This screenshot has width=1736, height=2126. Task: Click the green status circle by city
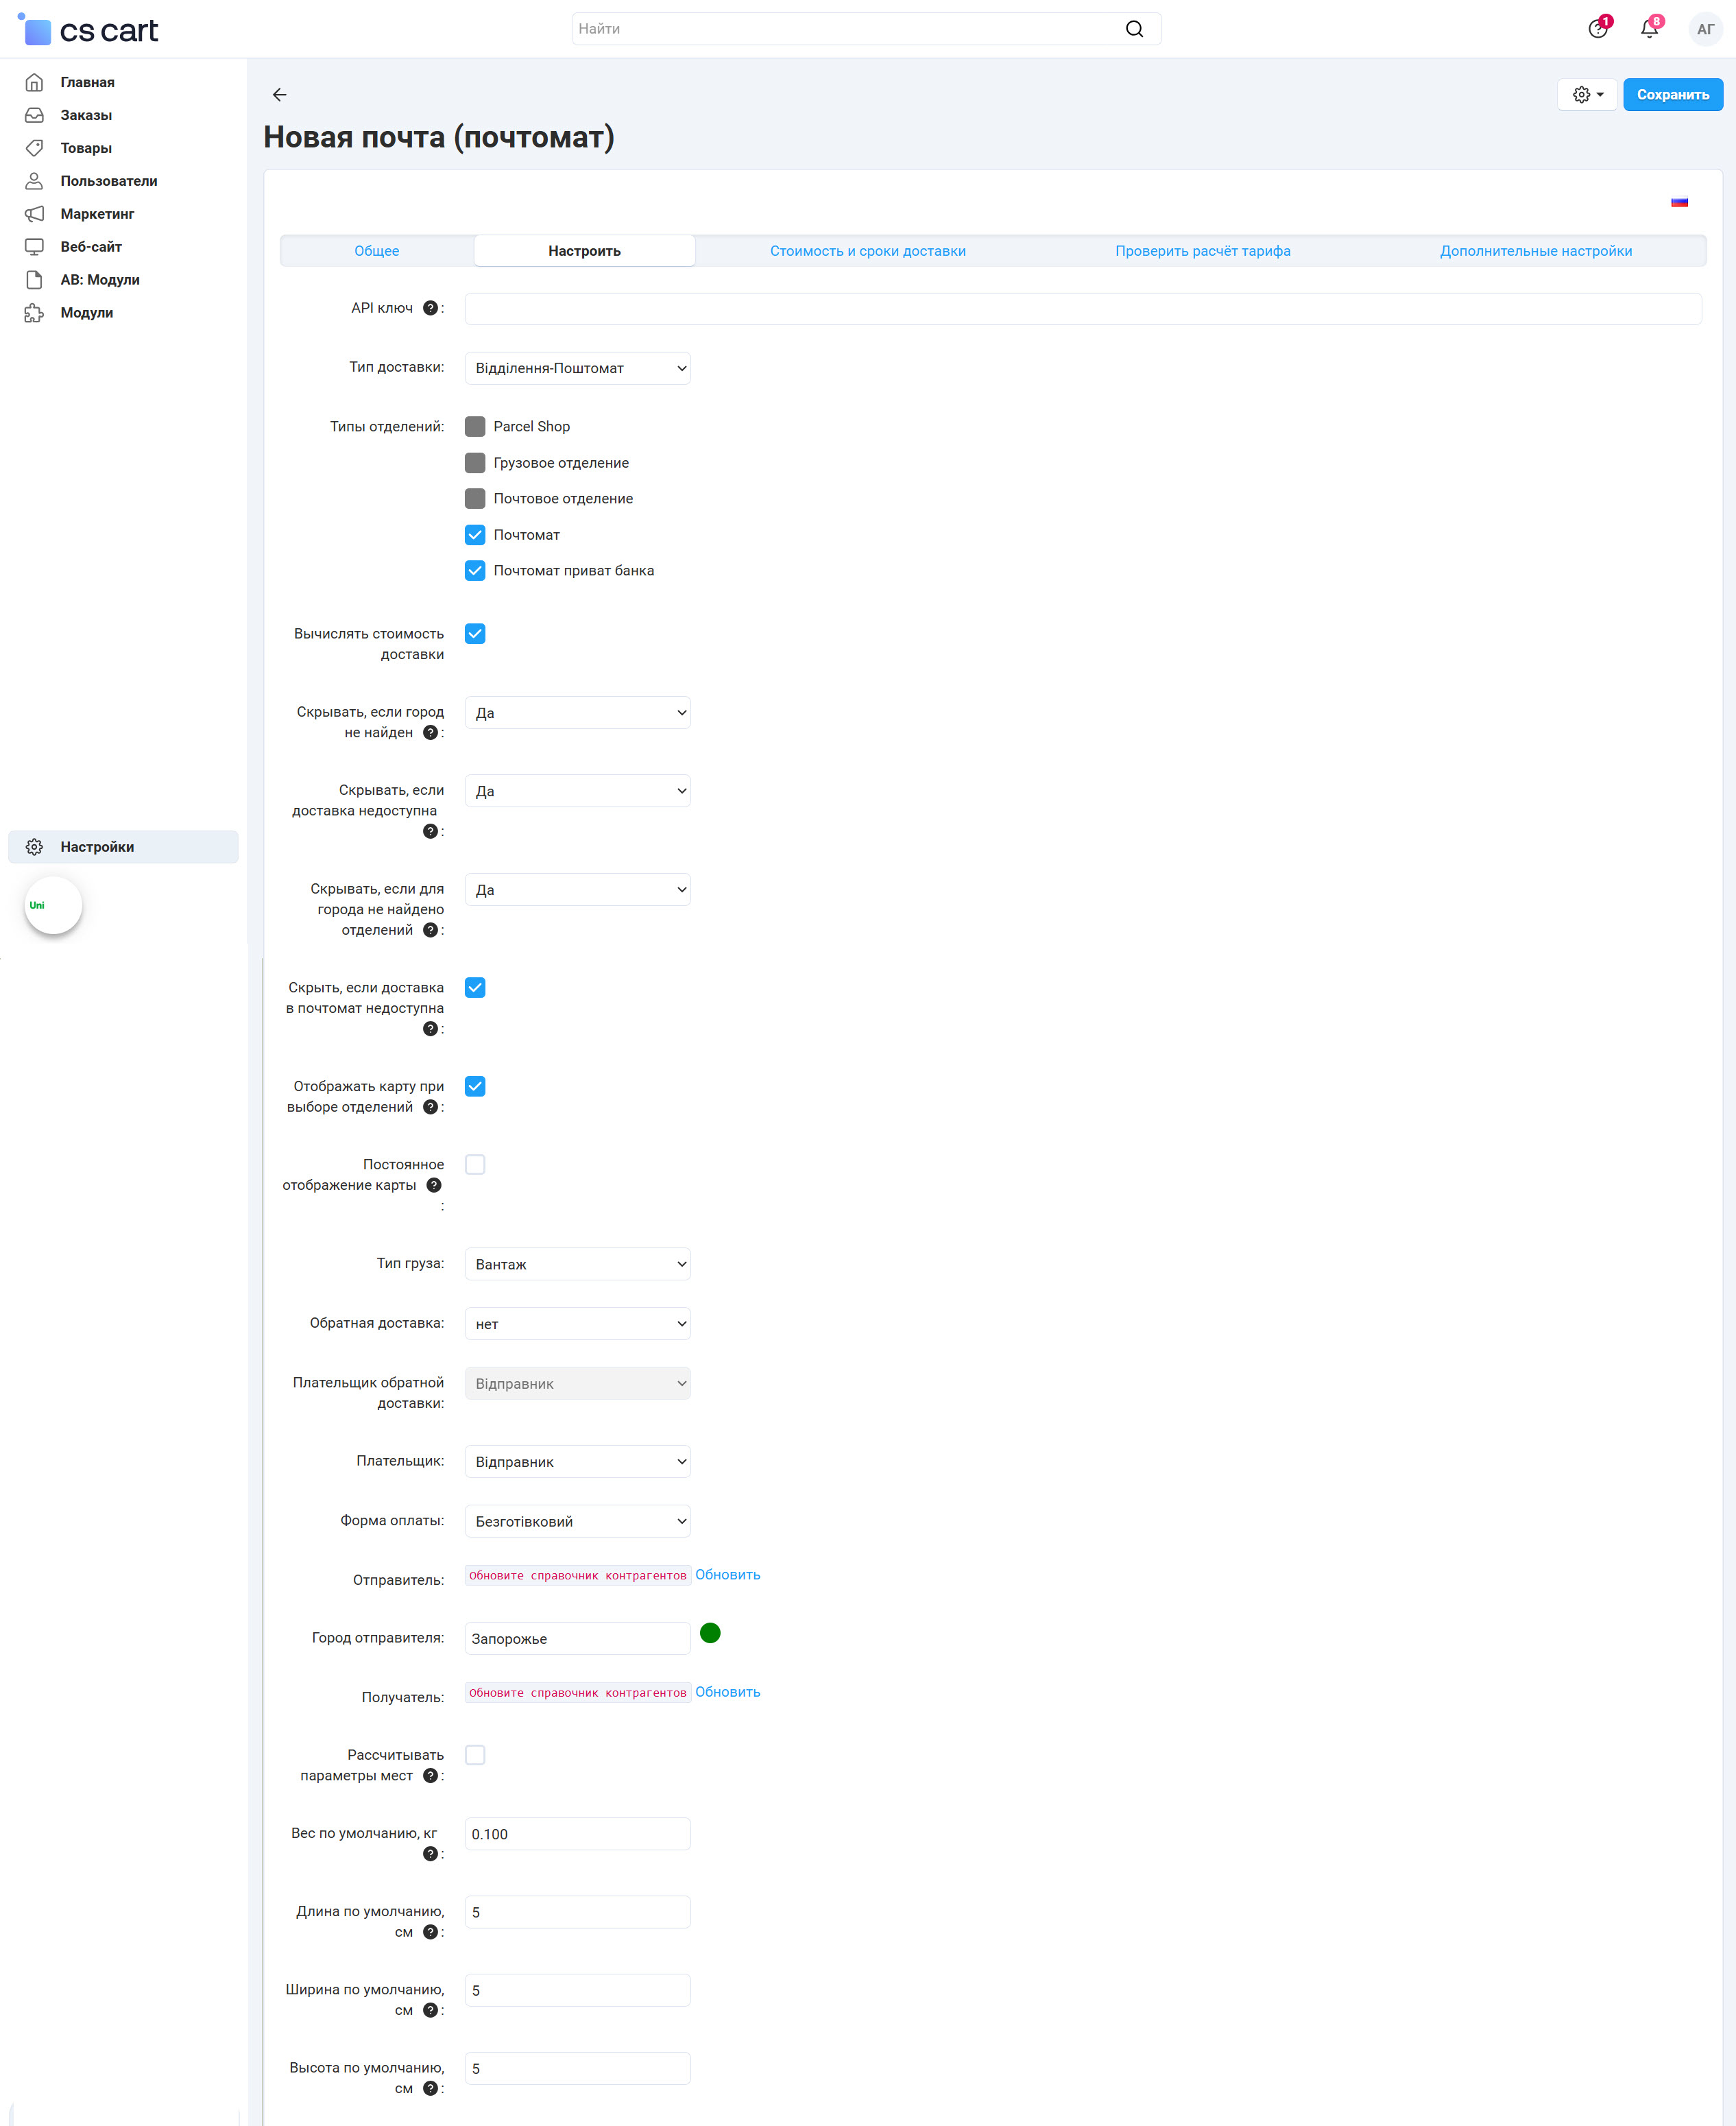pos(710,1633)
